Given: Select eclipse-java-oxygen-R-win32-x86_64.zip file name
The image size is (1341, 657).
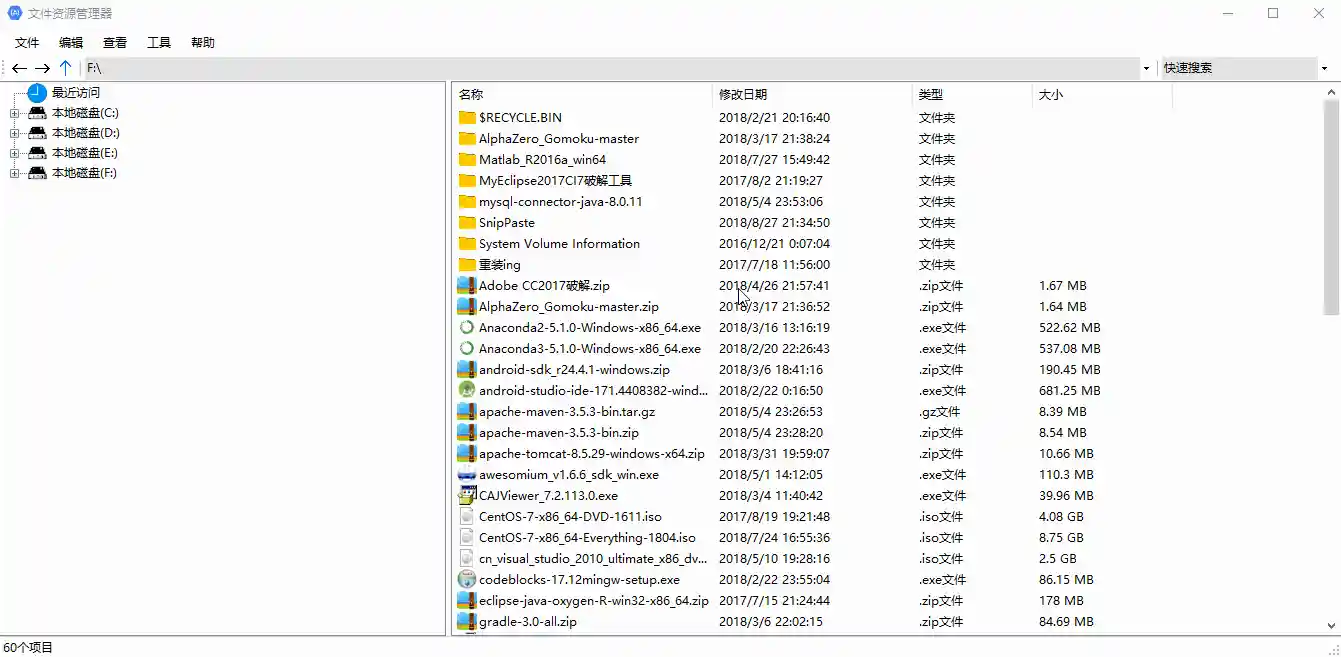Looking at the screenshot, I should [x=594, y=601].
